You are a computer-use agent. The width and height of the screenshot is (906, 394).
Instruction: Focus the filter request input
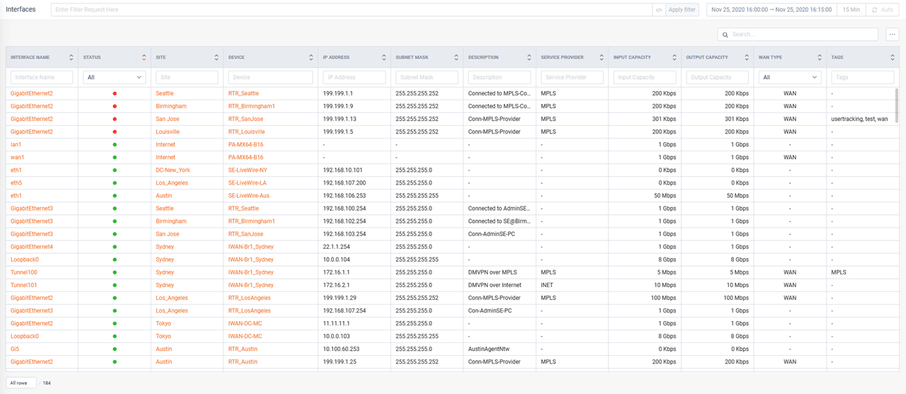(x=351, y=10)
